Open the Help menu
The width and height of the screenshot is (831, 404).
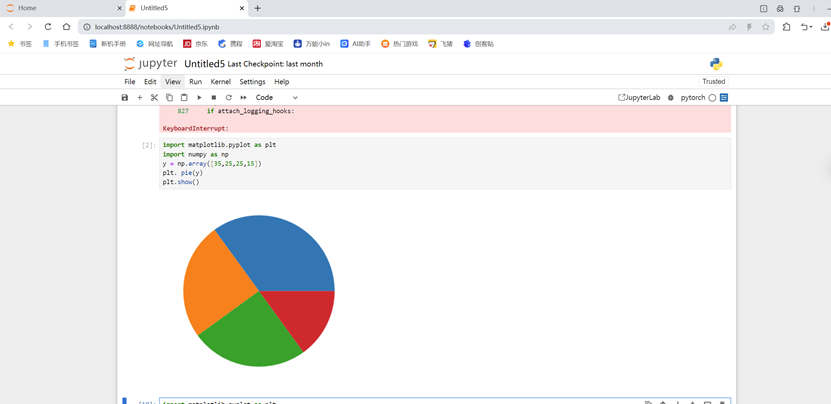pyautogui.click(x=281, y=82)
